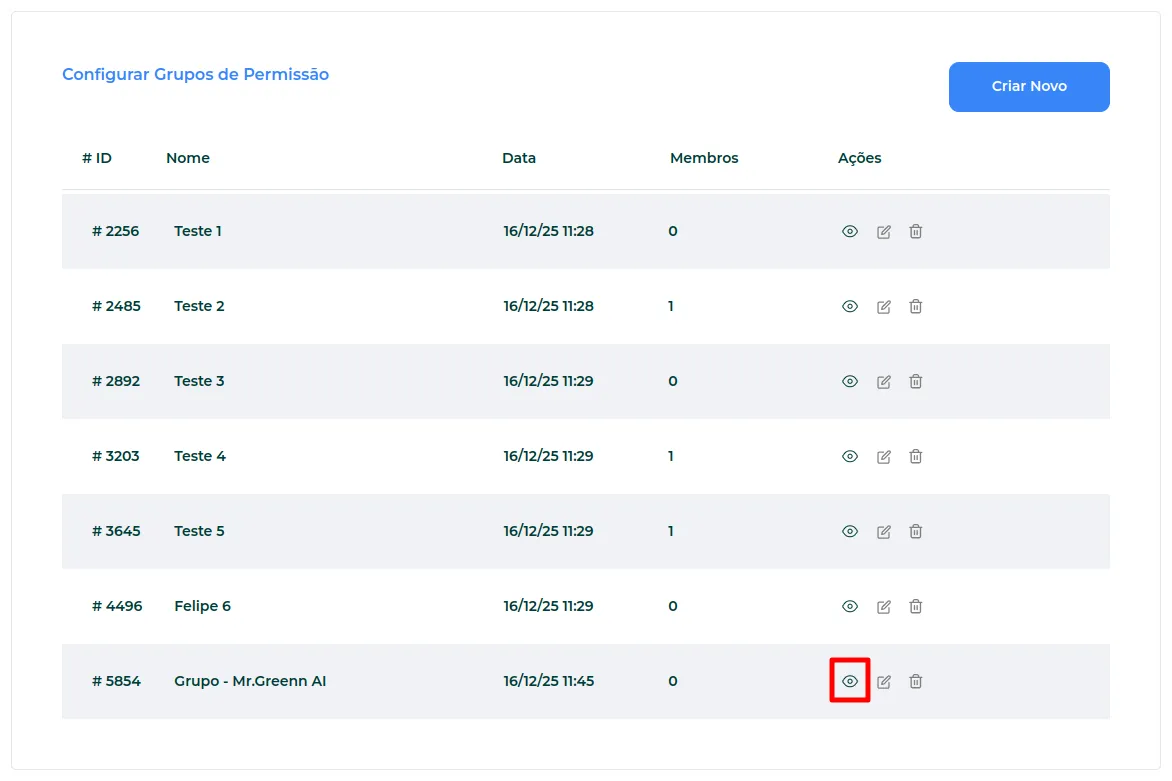The image size is (1172, 781).
Task: Click the name Grupo - Mr.Greenn AI
Action: (x=250, y=681)
